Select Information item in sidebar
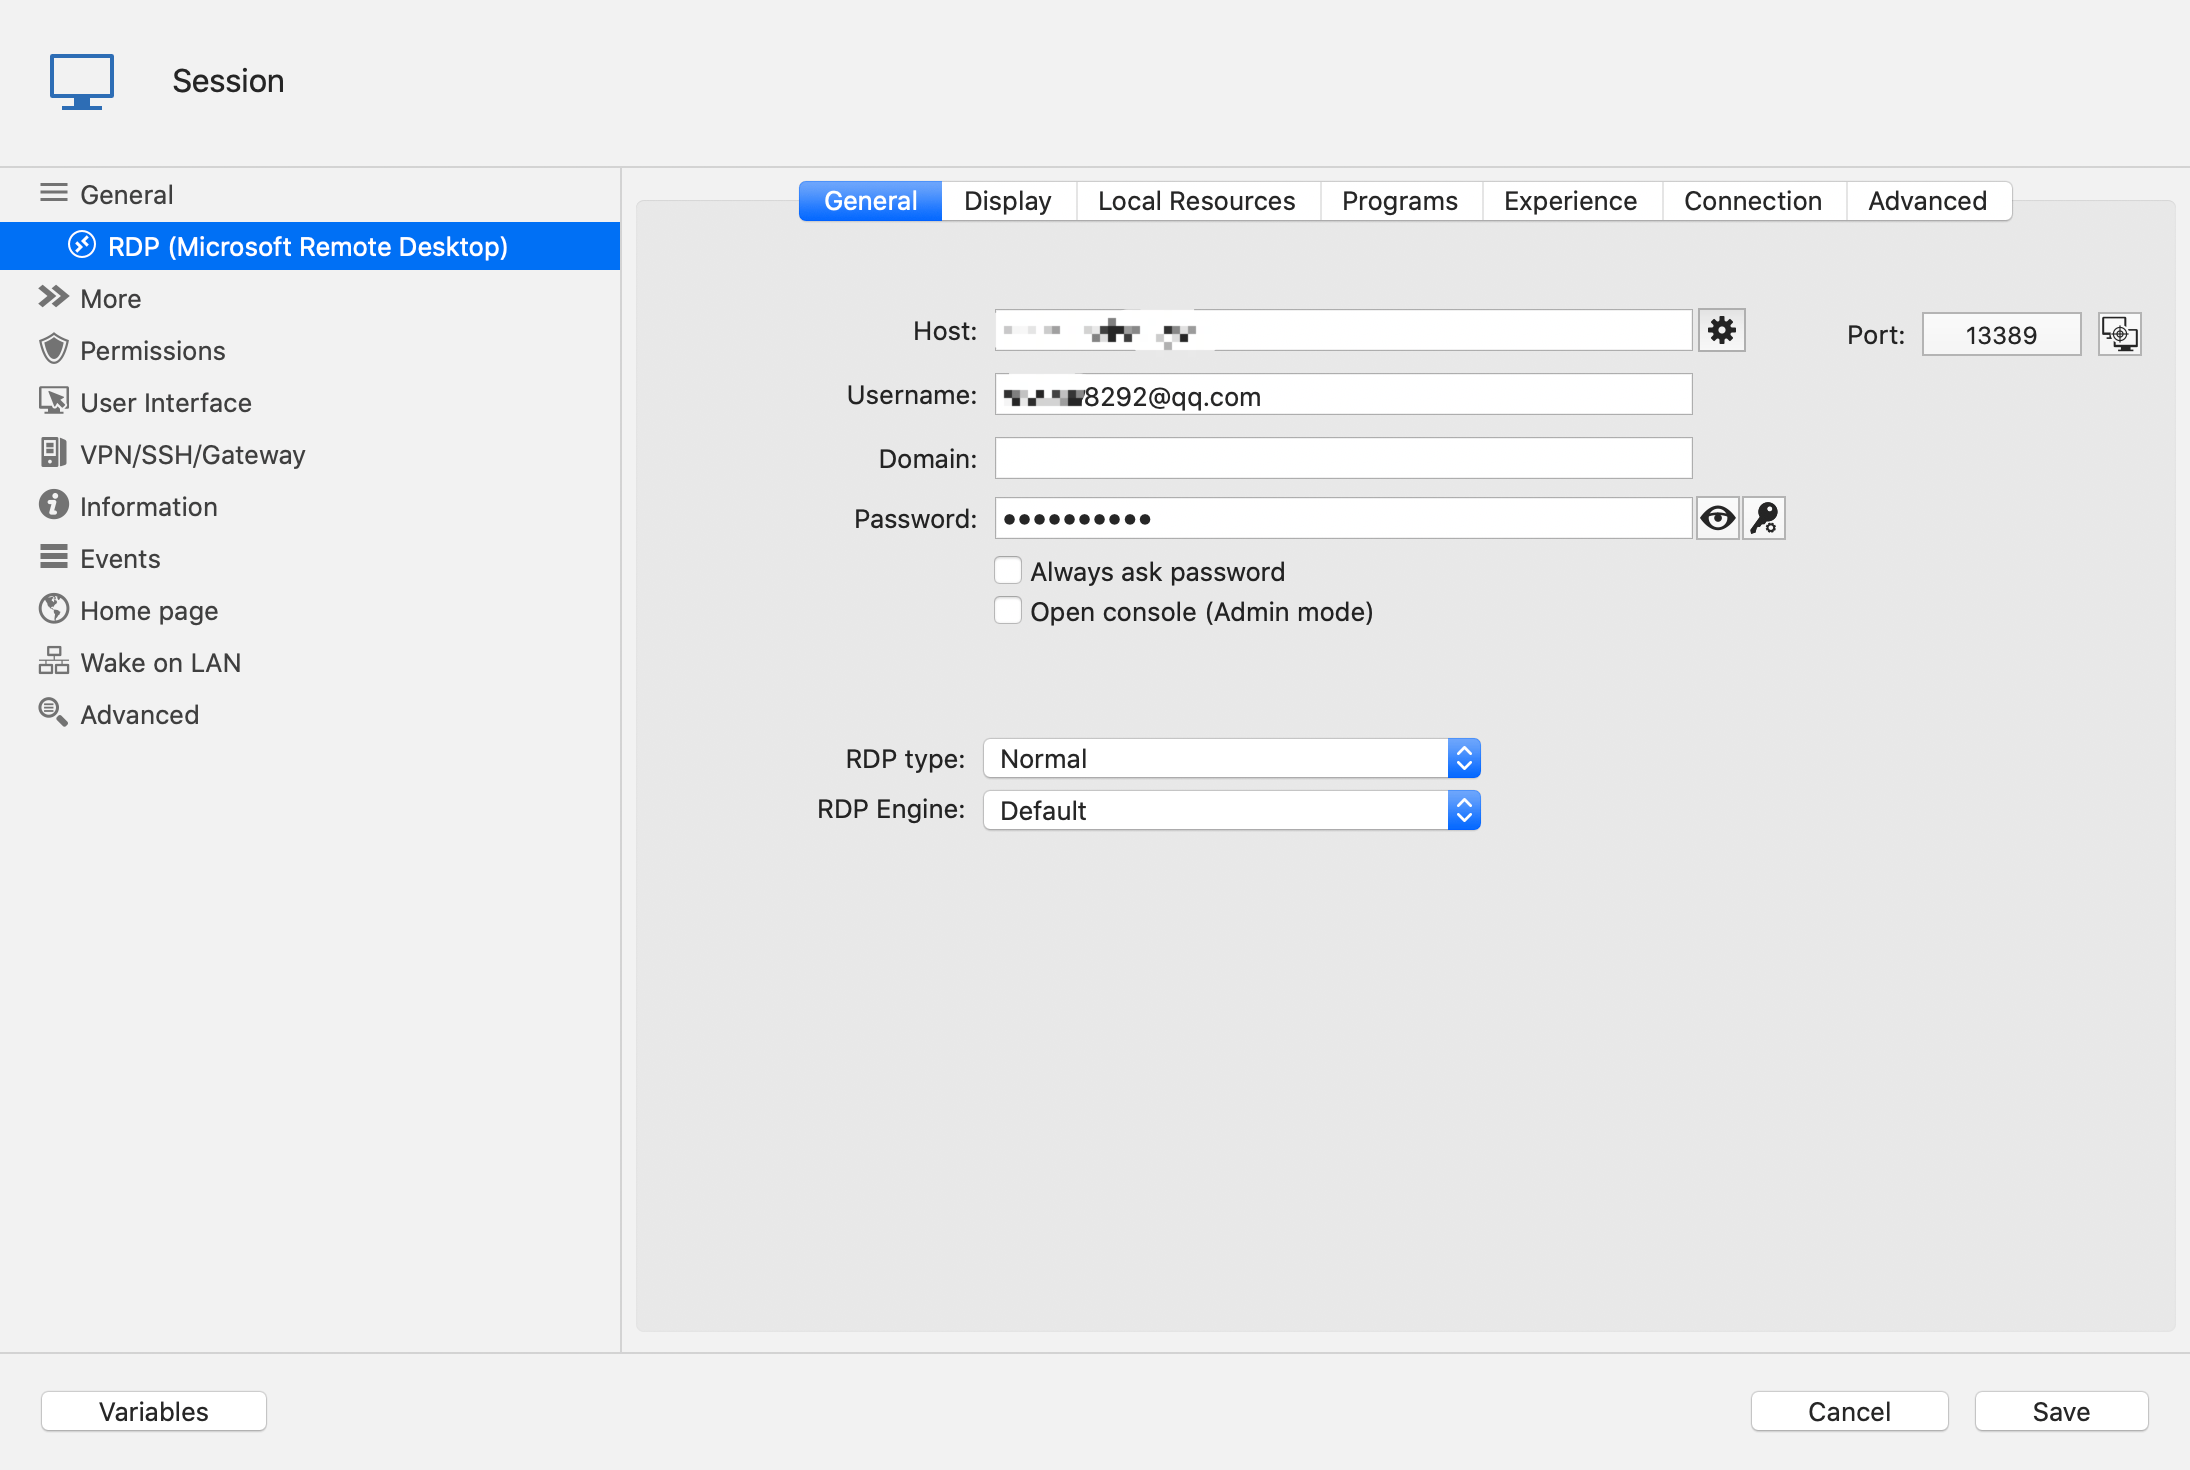Image resolution: width=2190 pixels, height=1470 pixels. pyautogui.click(x=148, y=507)
